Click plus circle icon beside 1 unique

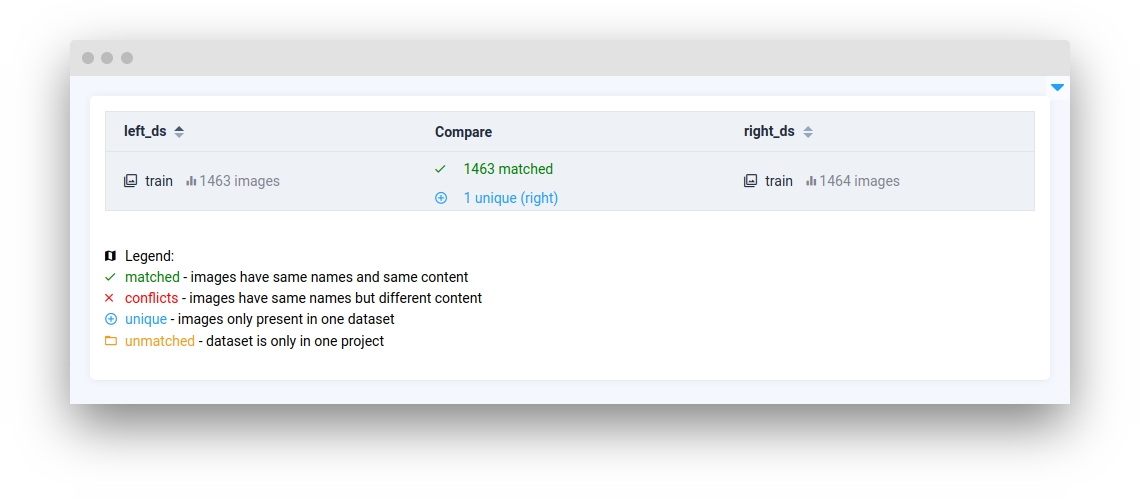pyautogui.click(x=441, y=198)
